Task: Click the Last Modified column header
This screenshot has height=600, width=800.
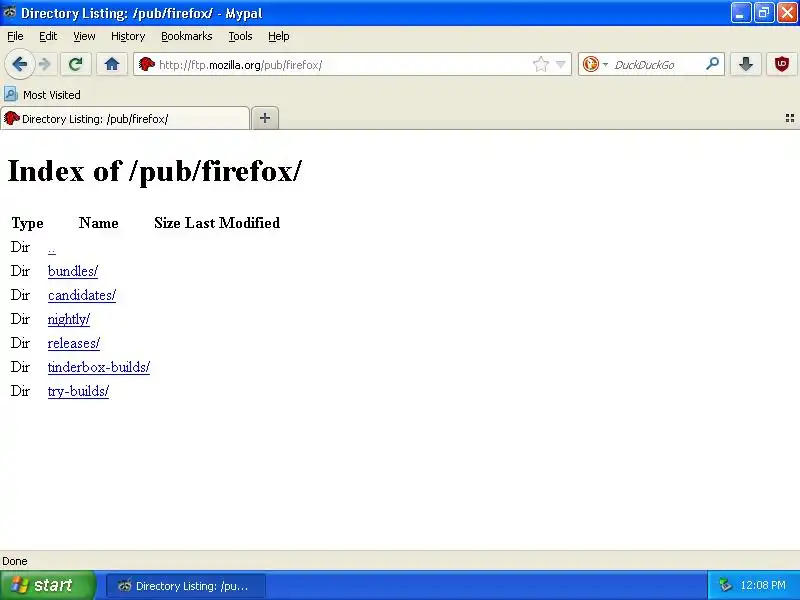Action: [x=232, y=223]
